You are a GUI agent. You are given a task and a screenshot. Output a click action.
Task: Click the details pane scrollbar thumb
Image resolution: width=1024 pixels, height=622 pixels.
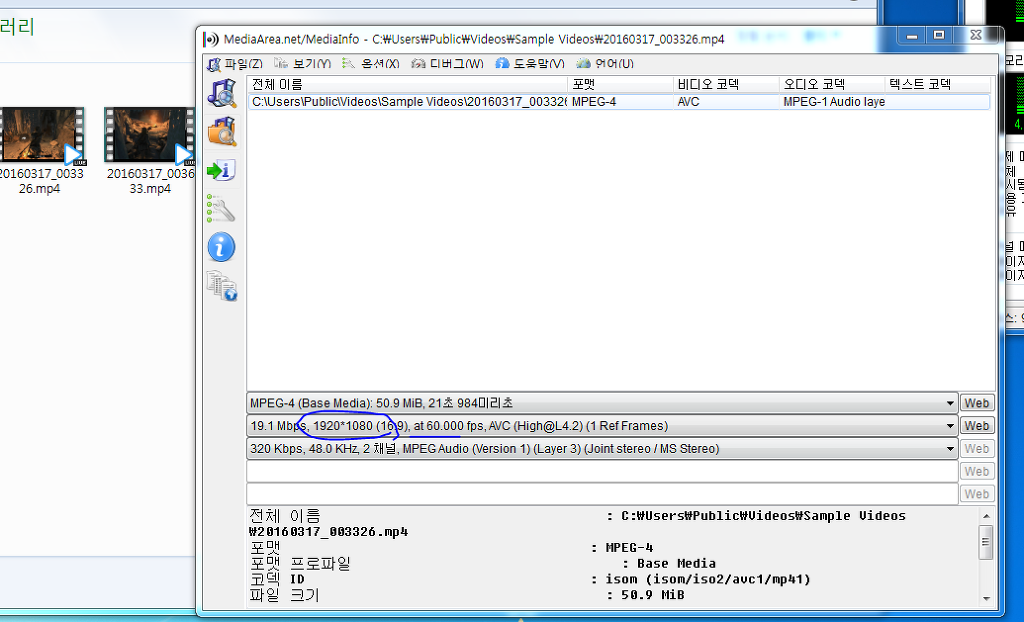[x=986, y=542]
